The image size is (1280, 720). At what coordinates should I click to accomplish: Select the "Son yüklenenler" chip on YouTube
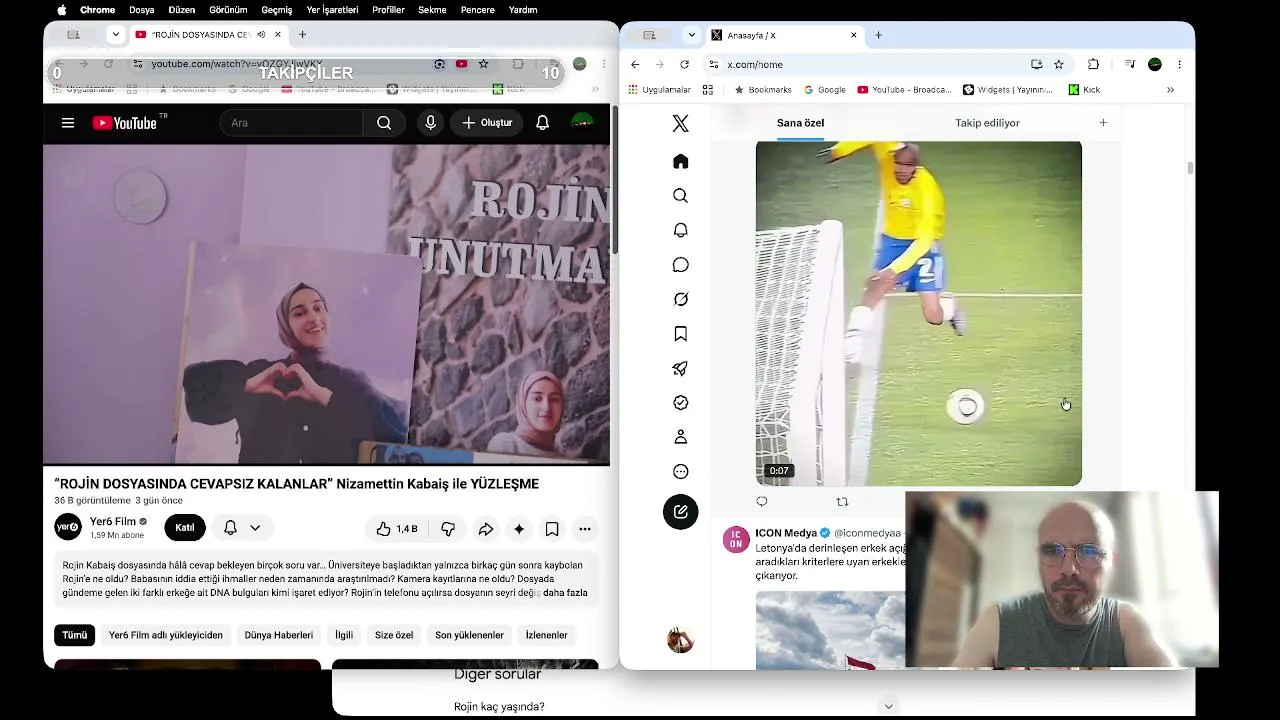(469, 635)
